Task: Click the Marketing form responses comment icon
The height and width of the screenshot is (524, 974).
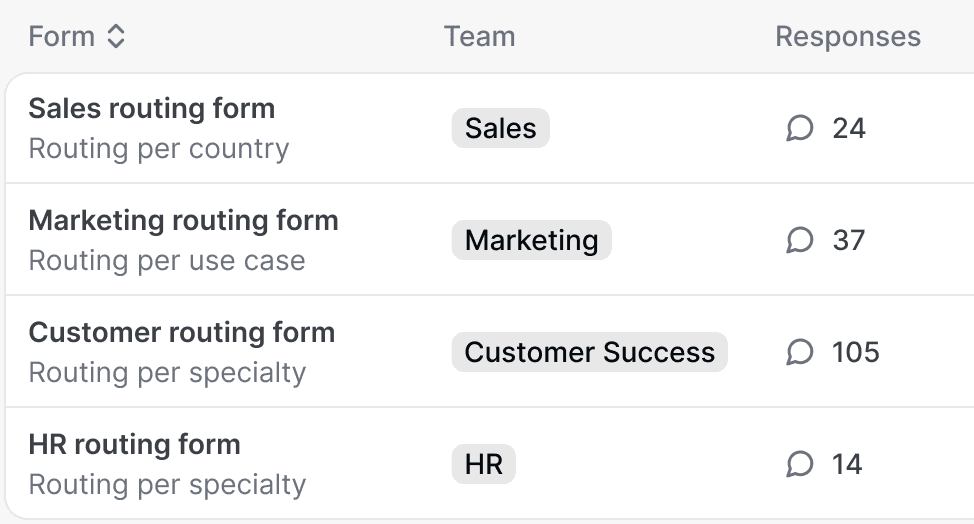Action: (800, 240)
